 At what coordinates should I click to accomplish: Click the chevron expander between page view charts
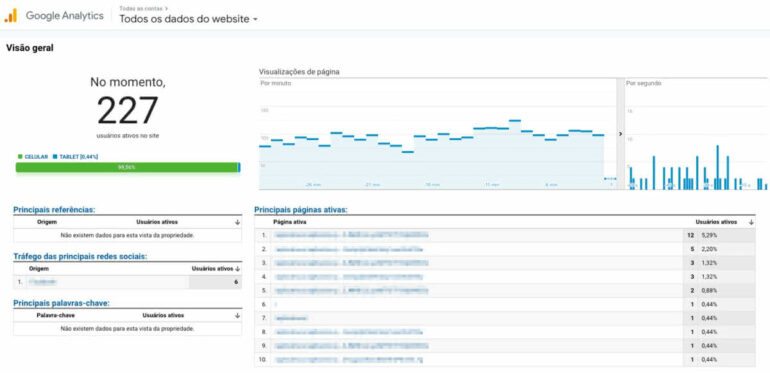pyautogui.click(x=620, y=133)
